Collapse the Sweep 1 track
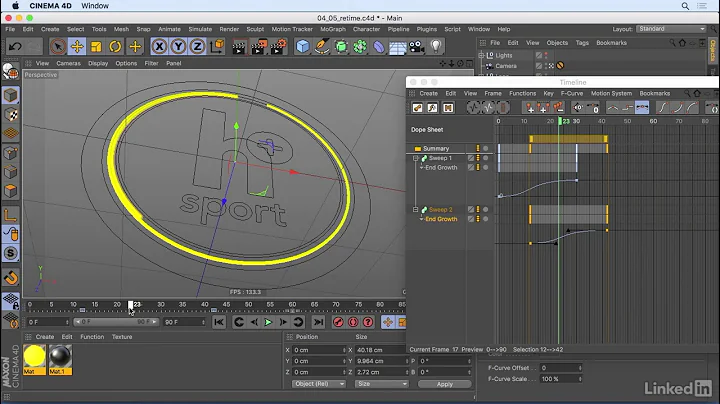The width and height of the screenshot is (720, 404). [x=416, y=158]
